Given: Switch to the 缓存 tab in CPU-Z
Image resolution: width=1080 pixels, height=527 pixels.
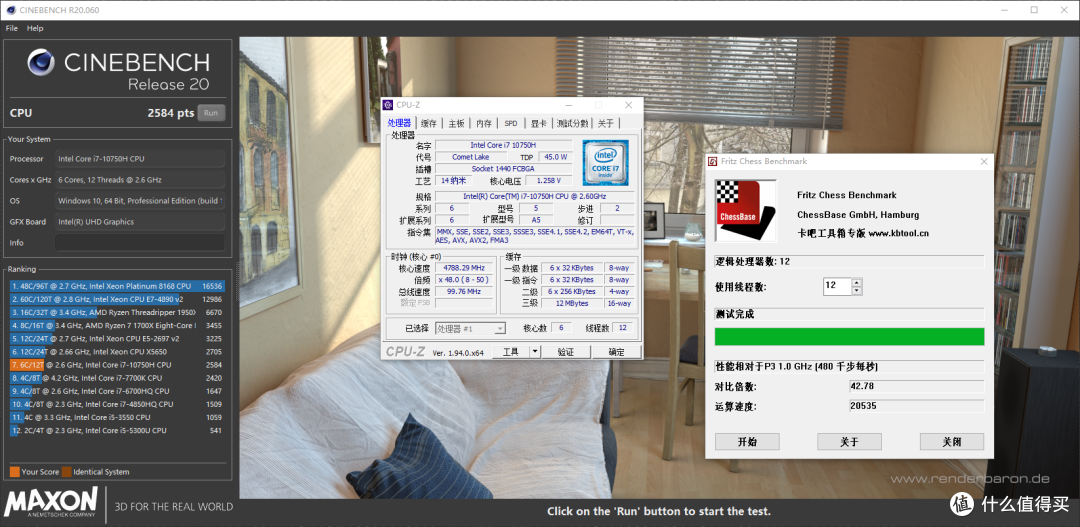Looking at the screenshot, I should tap(429, 123).
